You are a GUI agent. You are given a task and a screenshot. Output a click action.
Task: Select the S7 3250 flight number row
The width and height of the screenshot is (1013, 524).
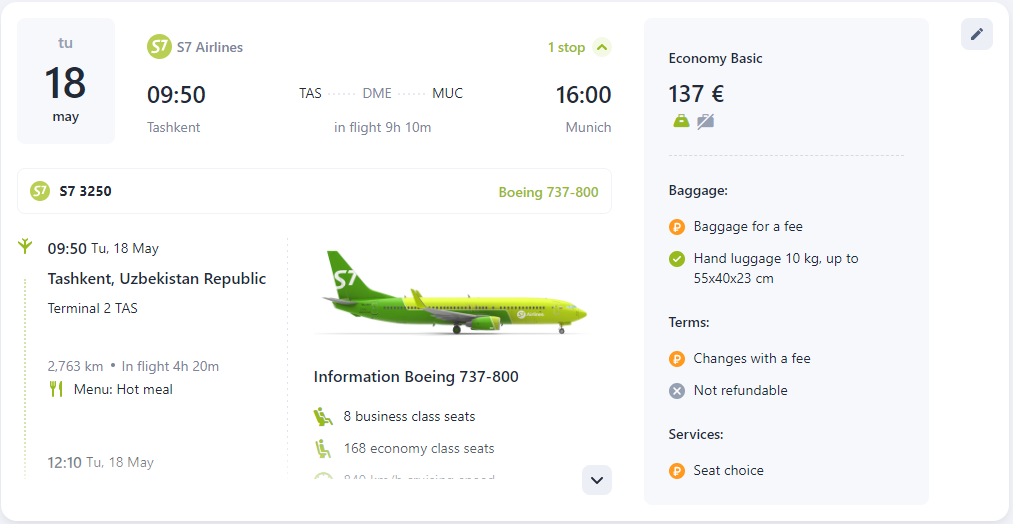point(315,191)
